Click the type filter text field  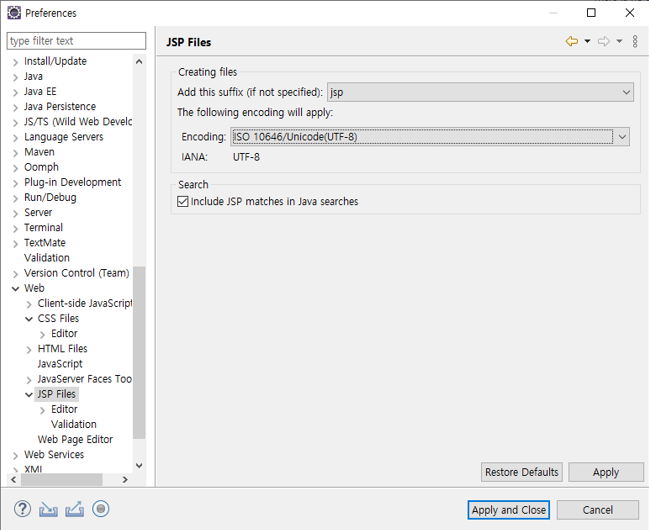pos(76,41)
